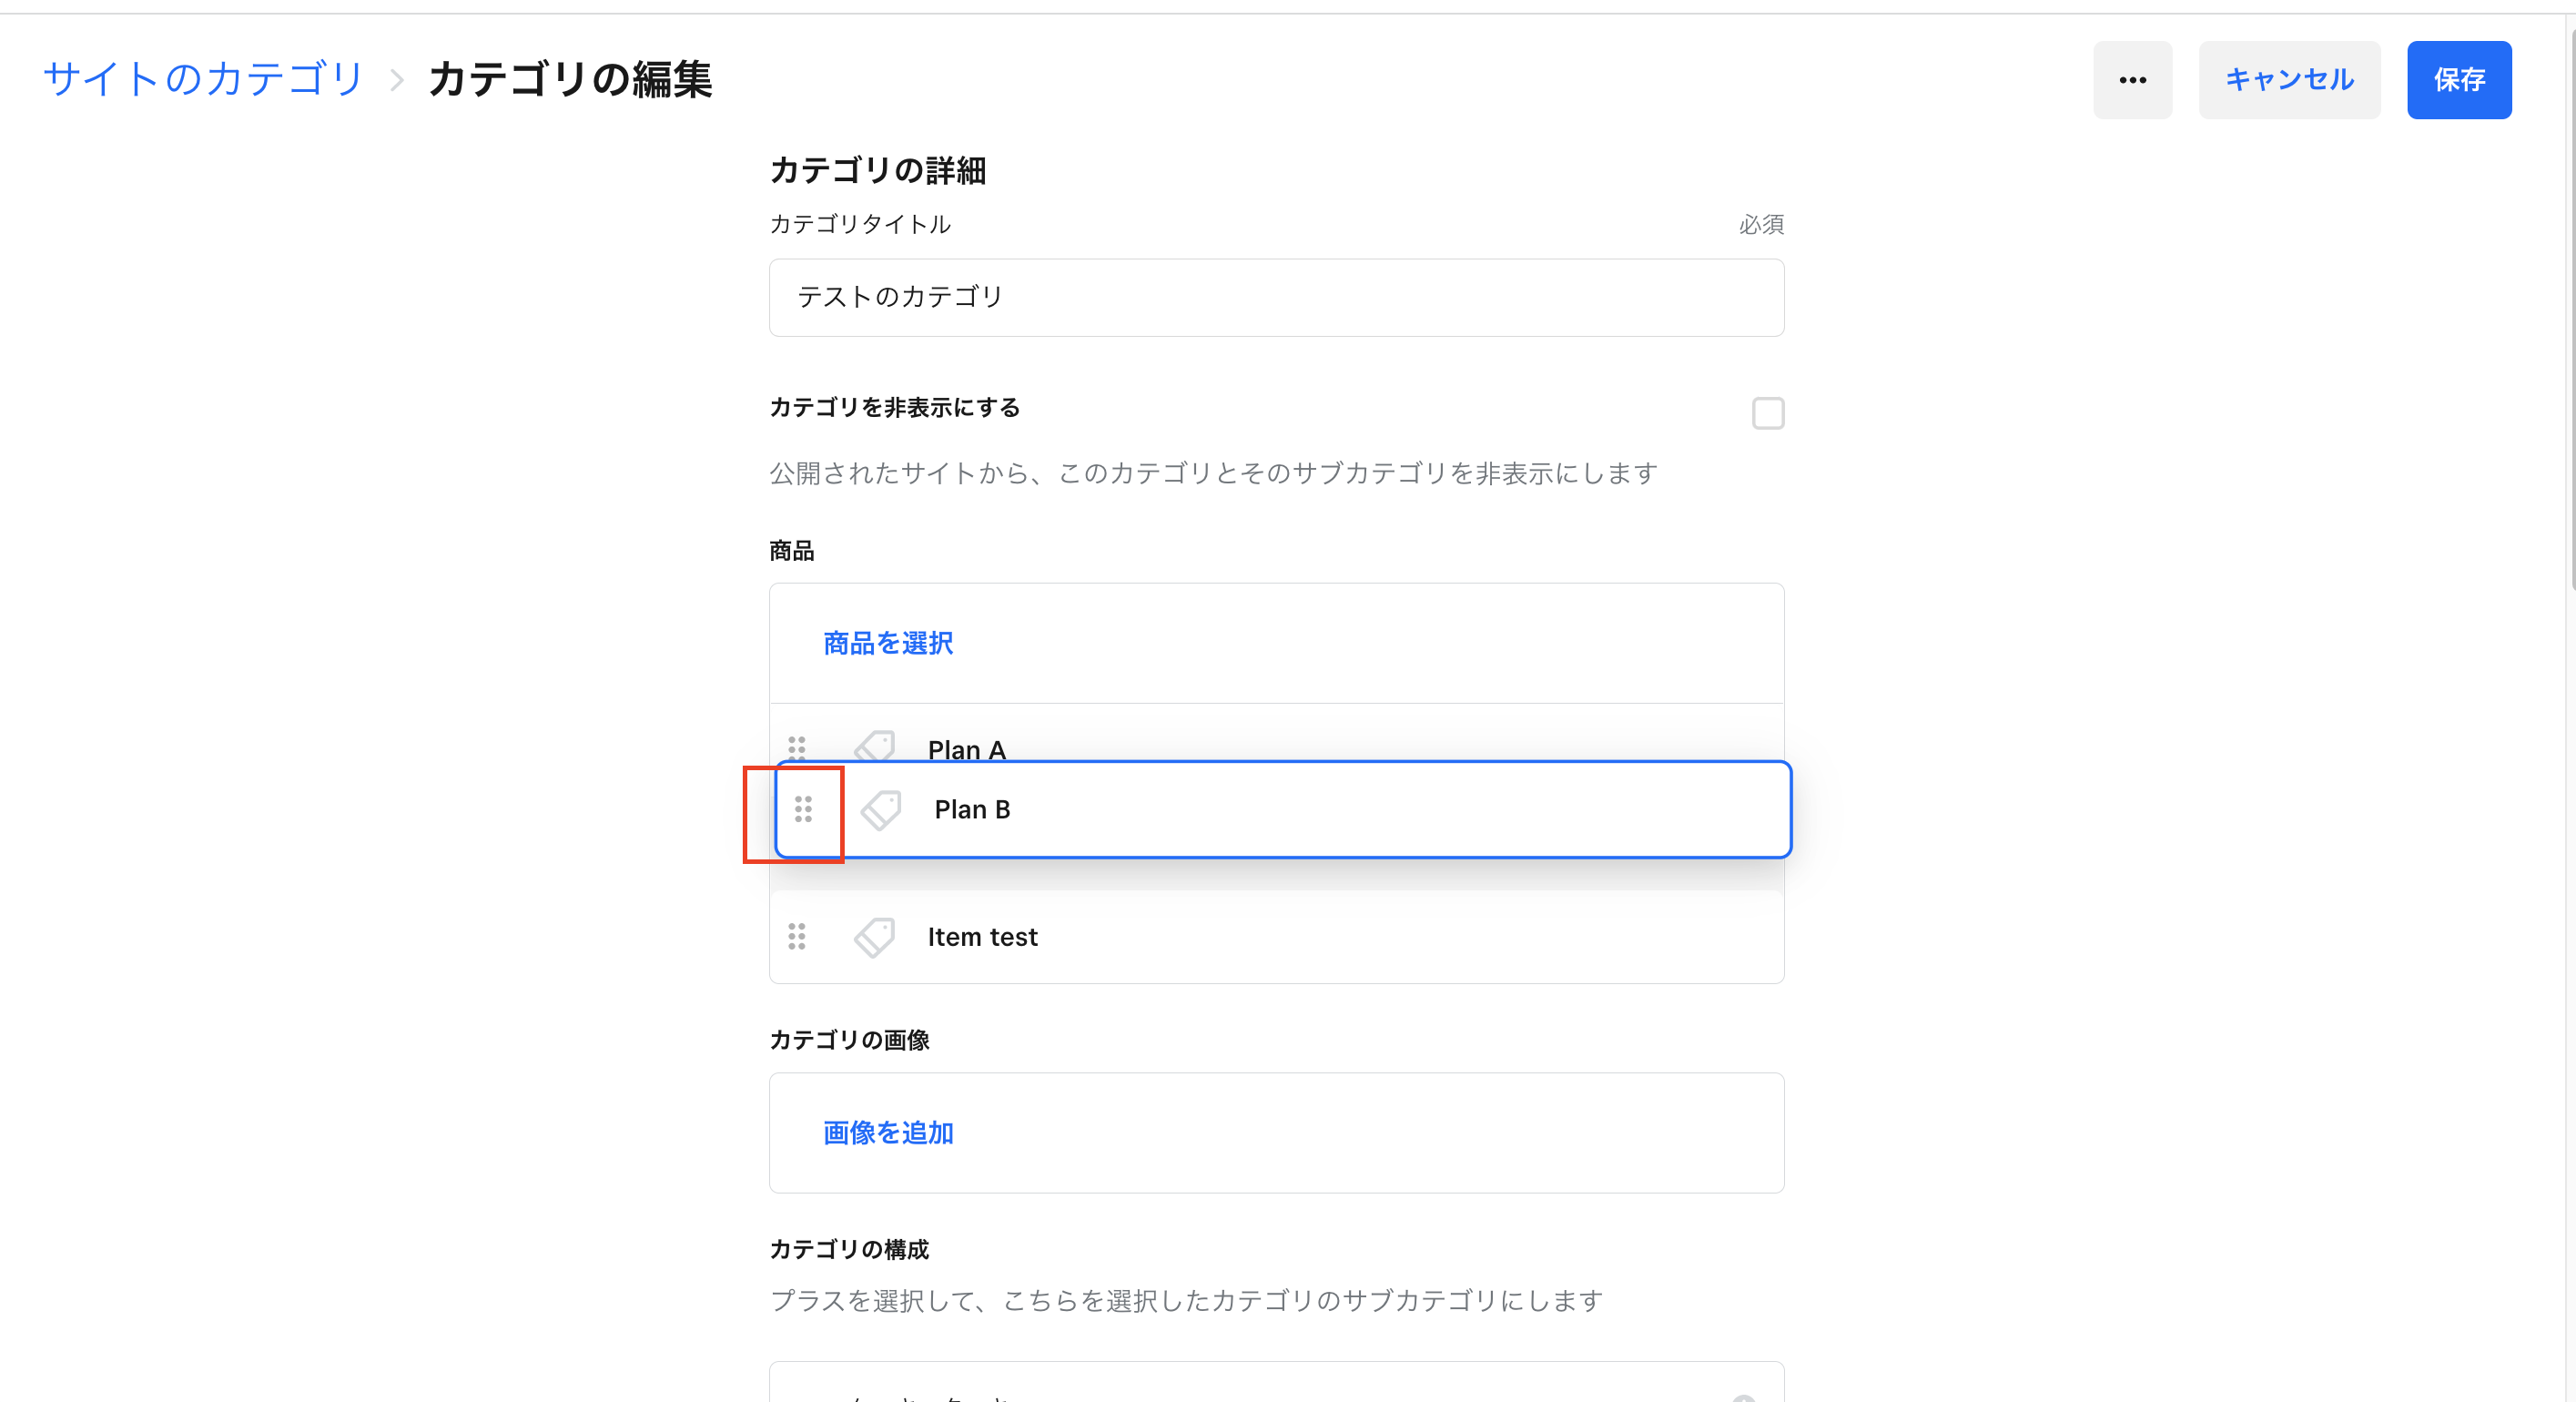Click the Plan B drag handle

[803, 809]
